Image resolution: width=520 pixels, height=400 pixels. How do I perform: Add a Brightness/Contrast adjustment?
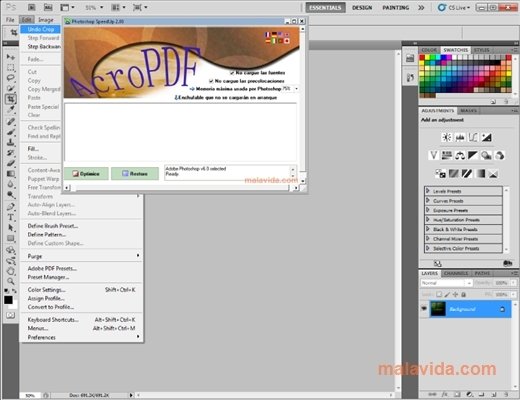click(x=447, y=137)
